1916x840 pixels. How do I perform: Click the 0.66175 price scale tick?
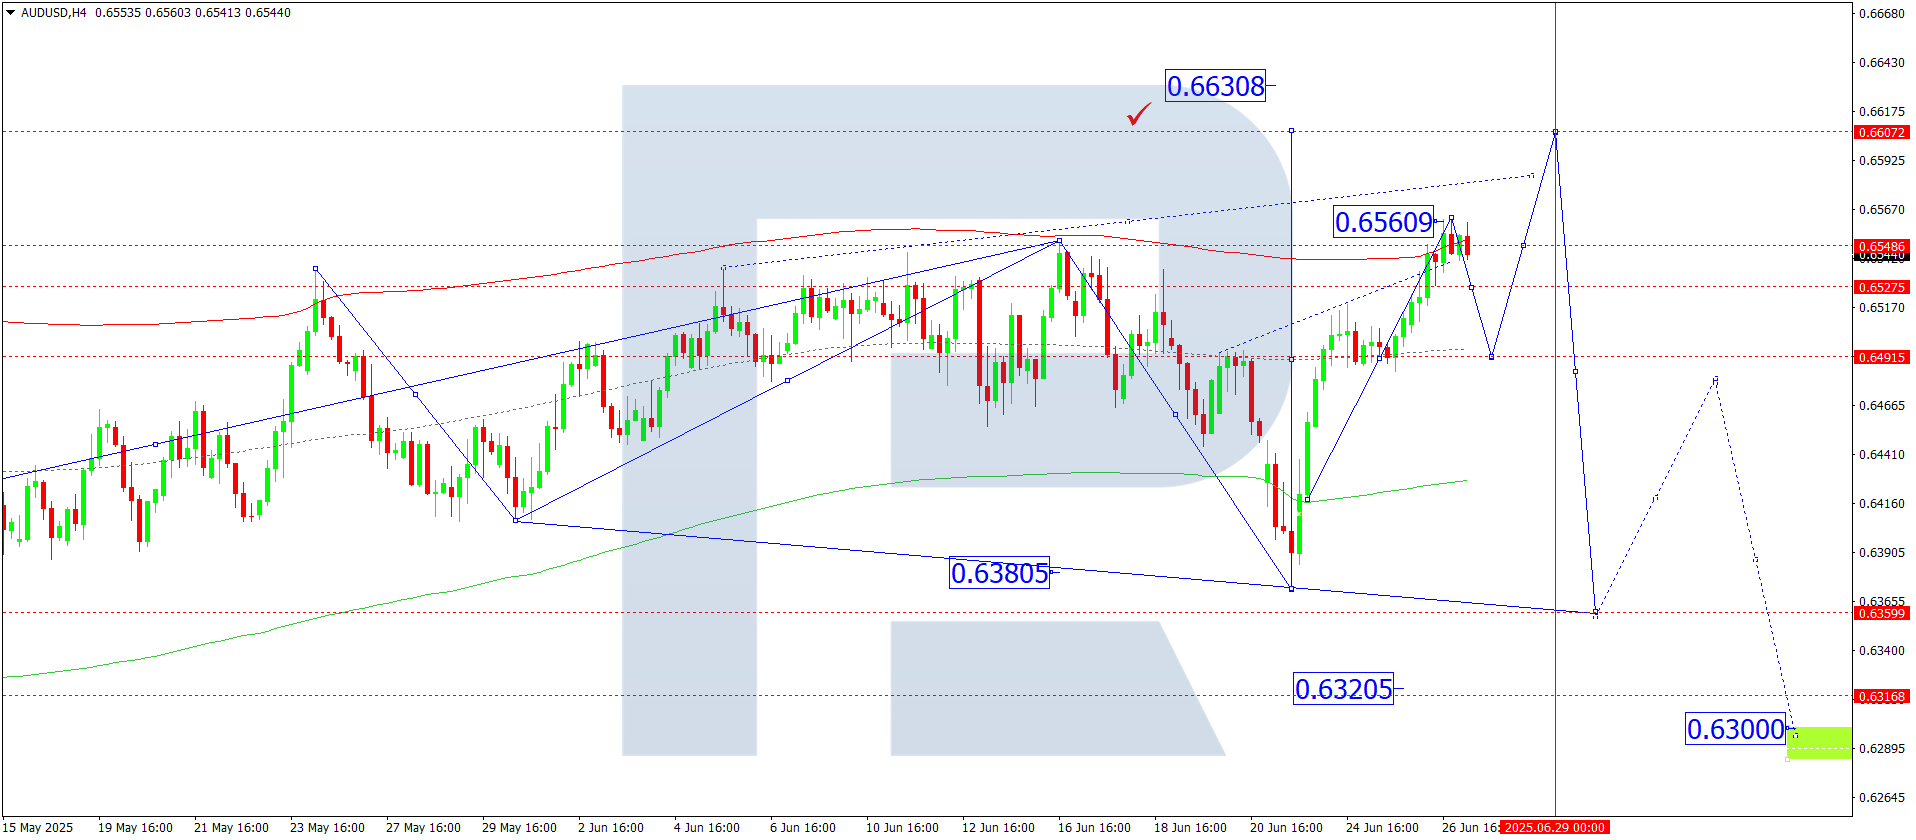(x=1881, y=111)
